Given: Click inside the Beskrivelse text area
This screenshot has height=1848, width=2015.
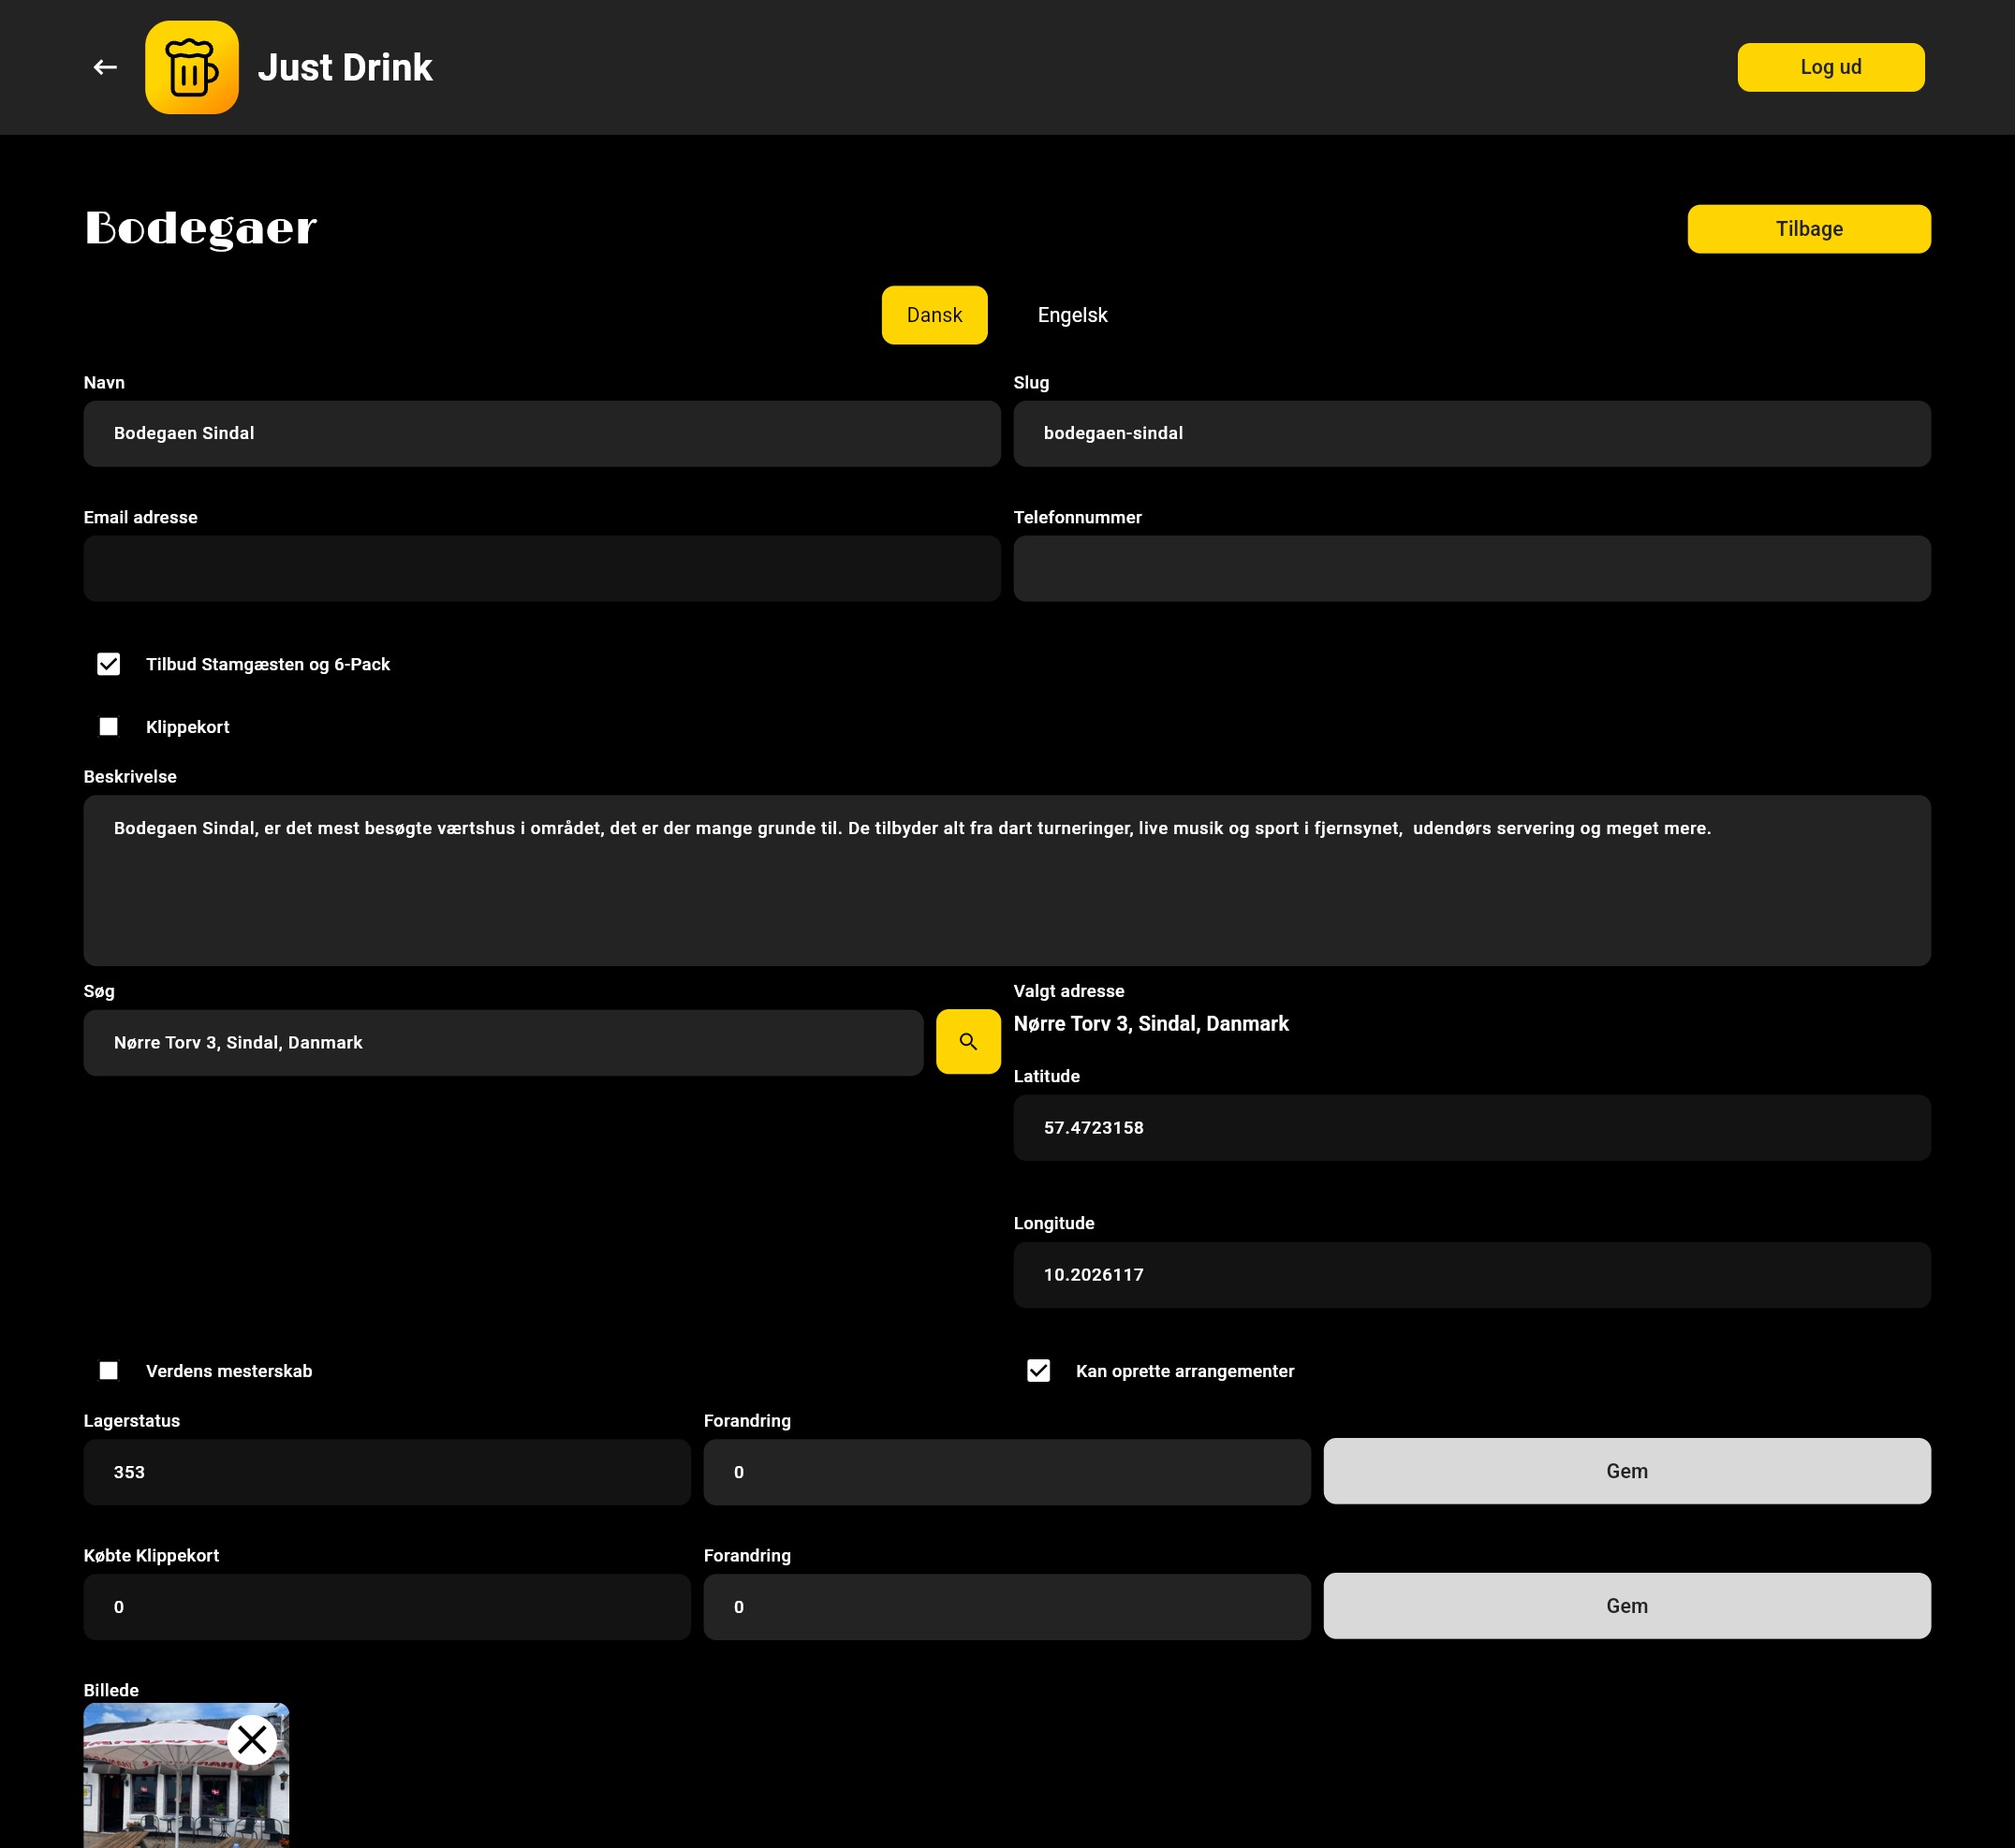Looking at the screenshot, I should coord(1006,880).
